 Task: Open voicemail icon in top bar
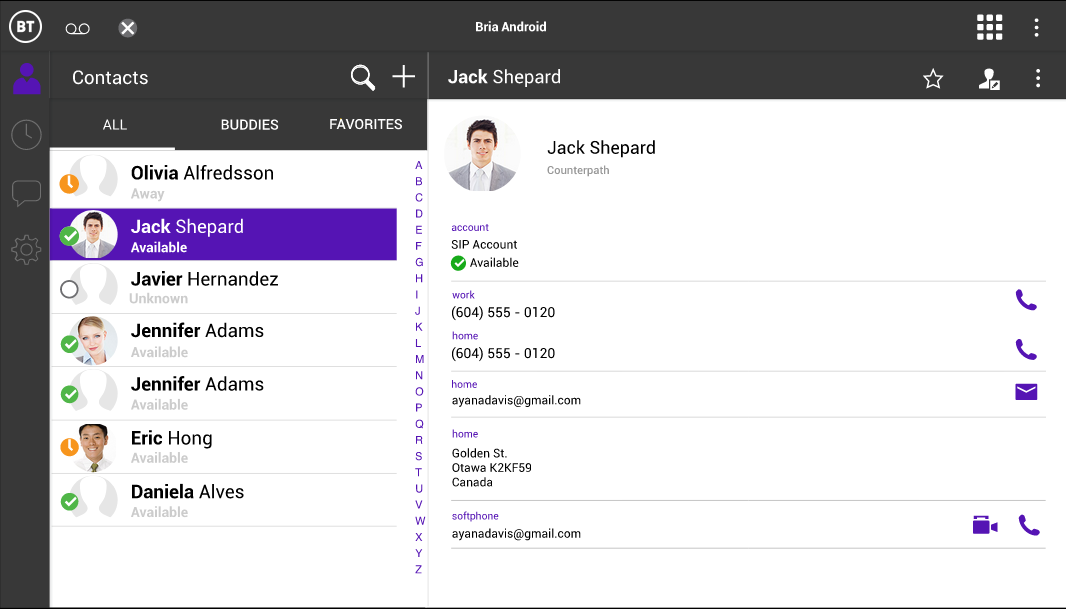click(78, 29)
